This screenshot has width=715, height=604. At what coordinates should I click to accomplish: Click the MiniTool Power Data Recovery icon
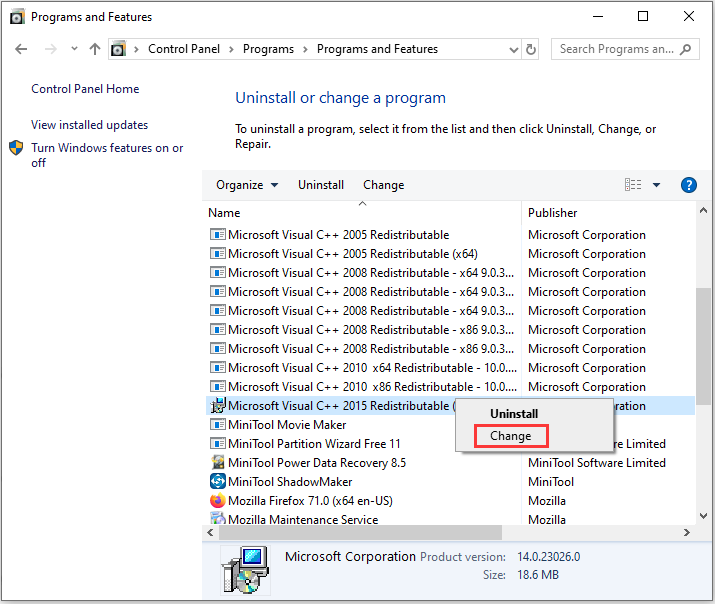click(218, 462)
